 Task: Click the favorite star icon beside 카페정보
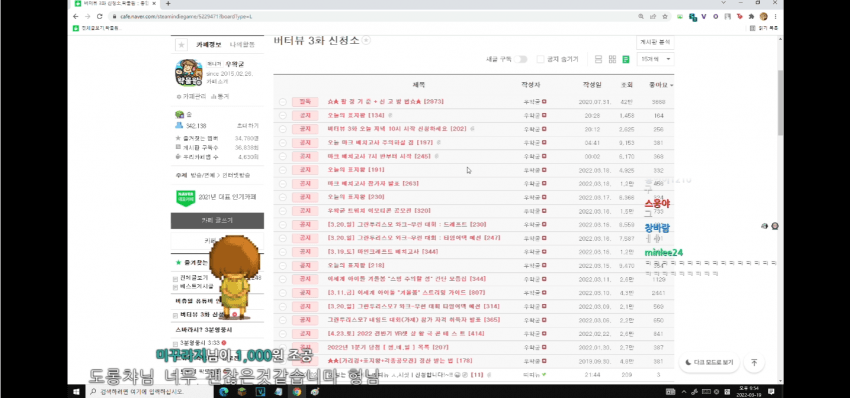coord(182,44)
